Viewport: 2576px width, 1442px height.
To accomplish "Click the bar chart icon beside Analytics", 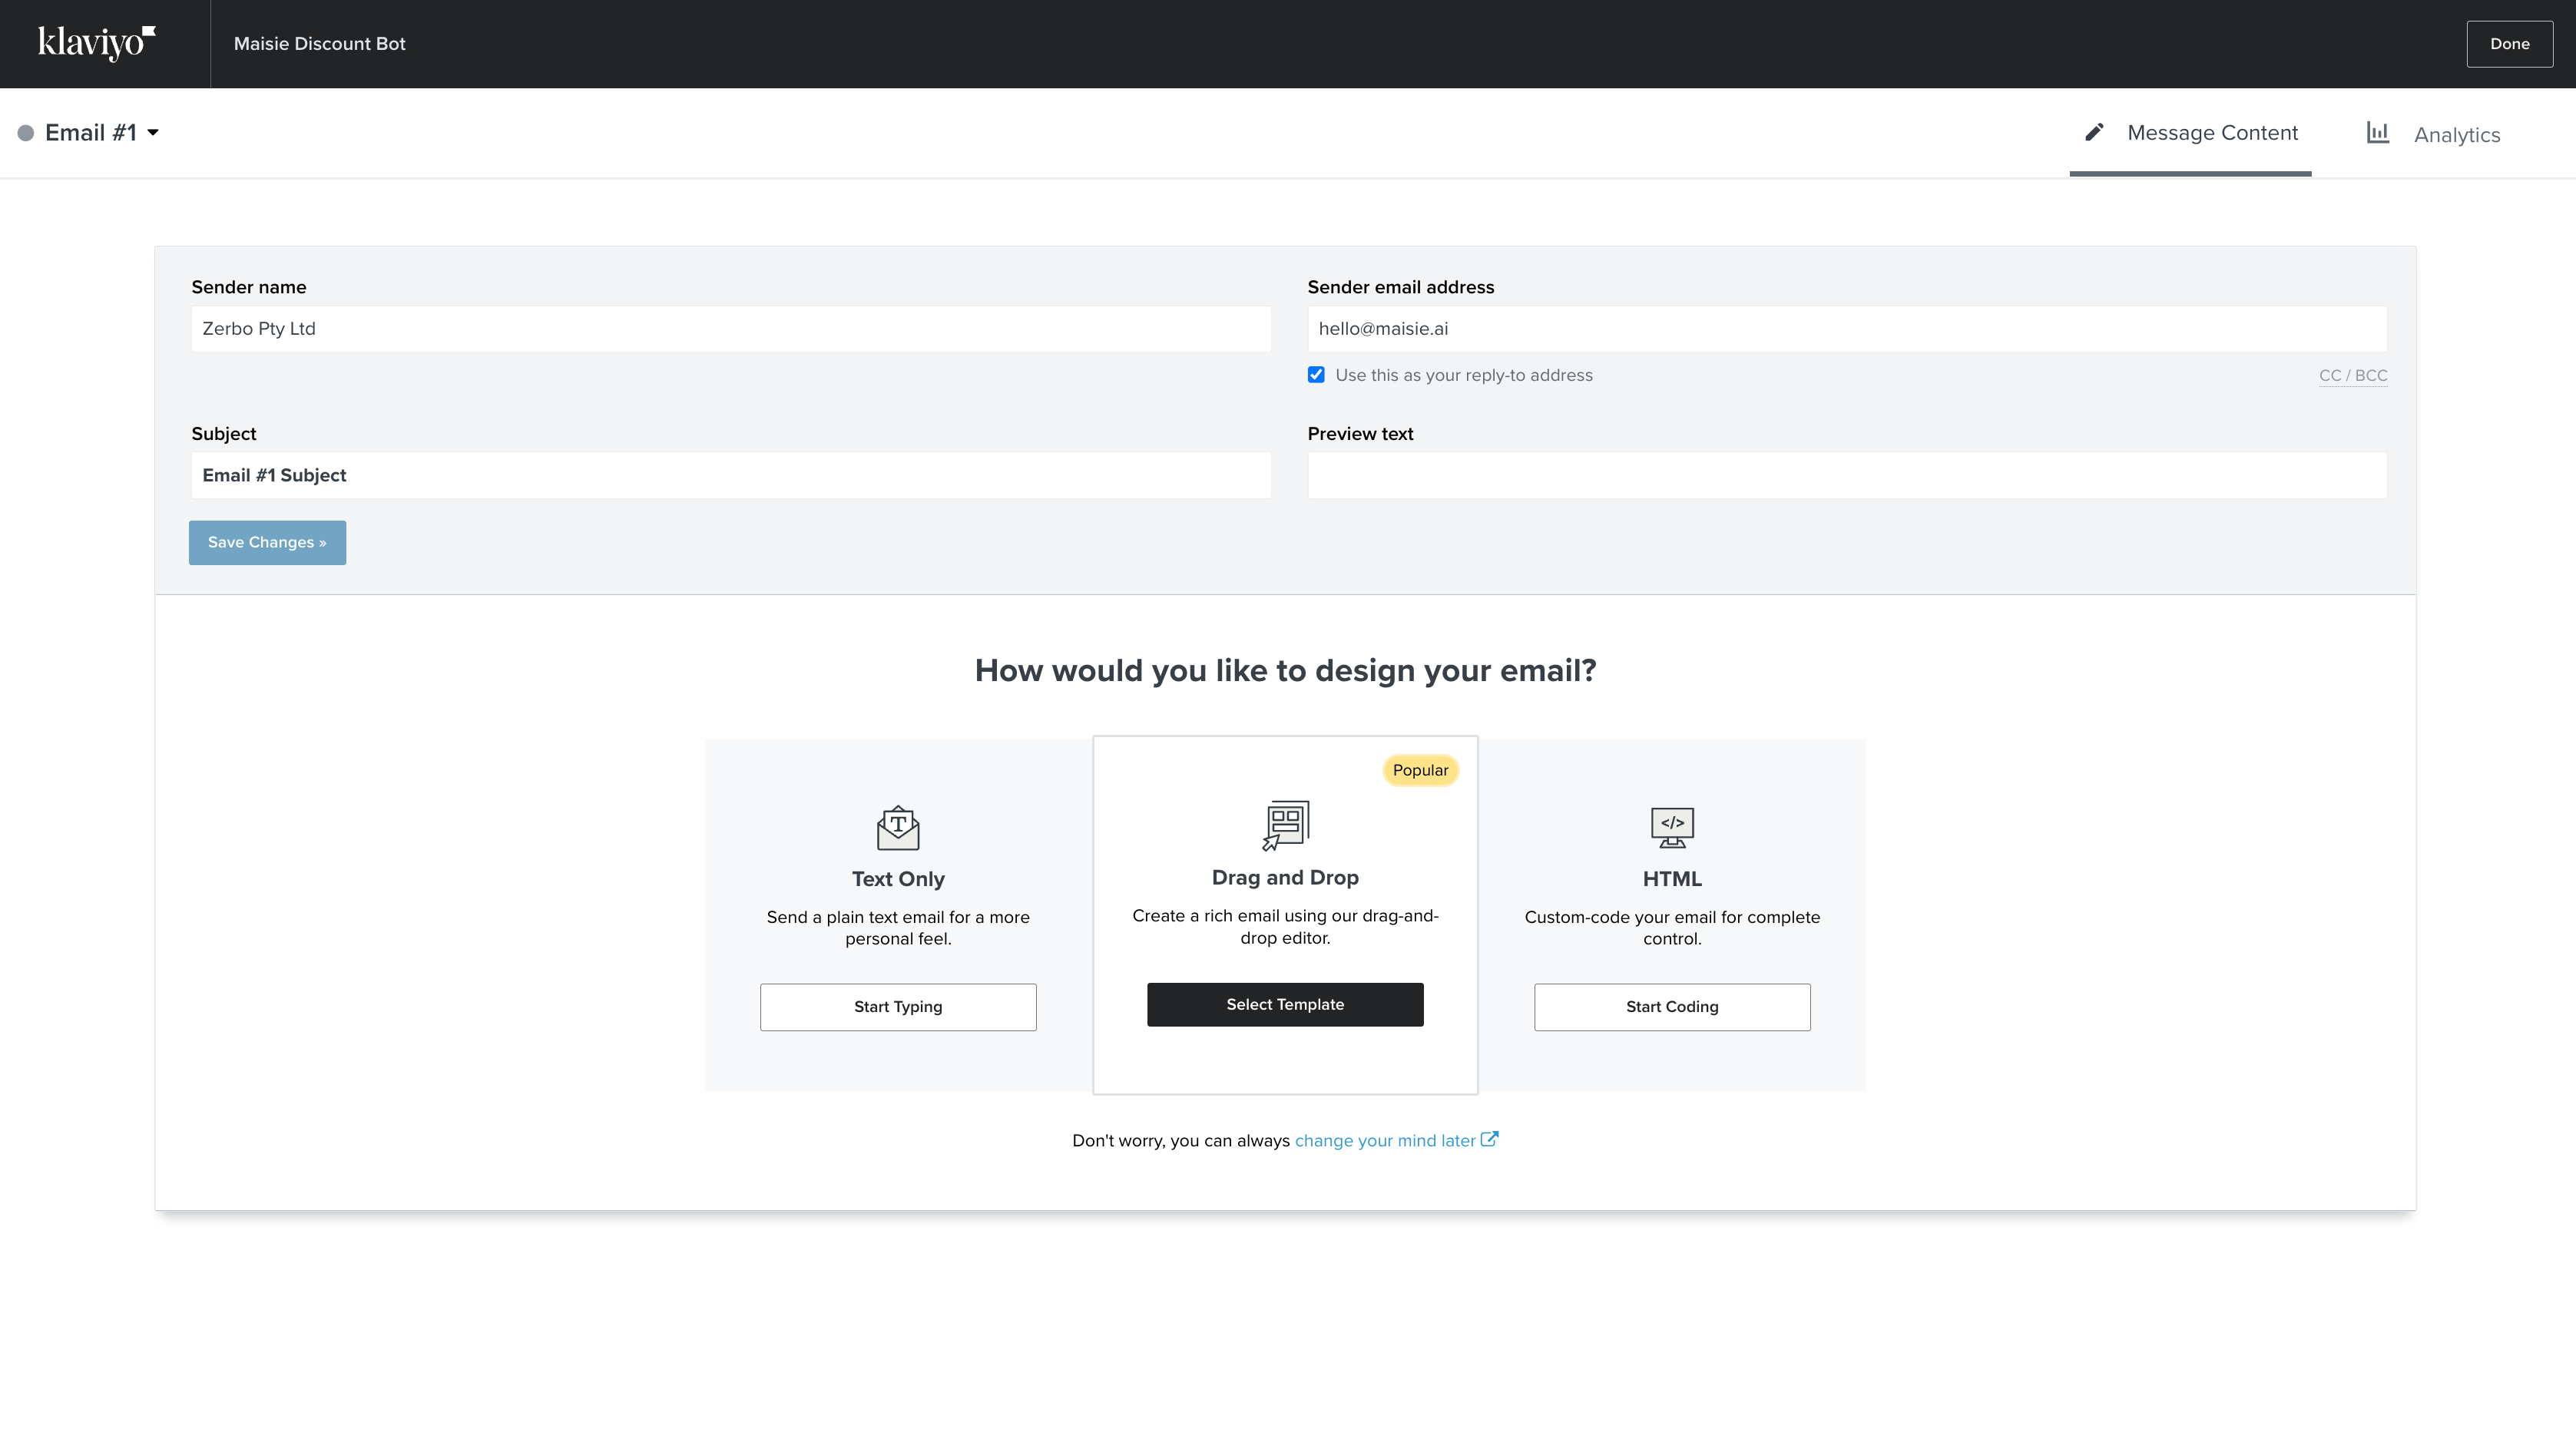I will (2378, 131).
